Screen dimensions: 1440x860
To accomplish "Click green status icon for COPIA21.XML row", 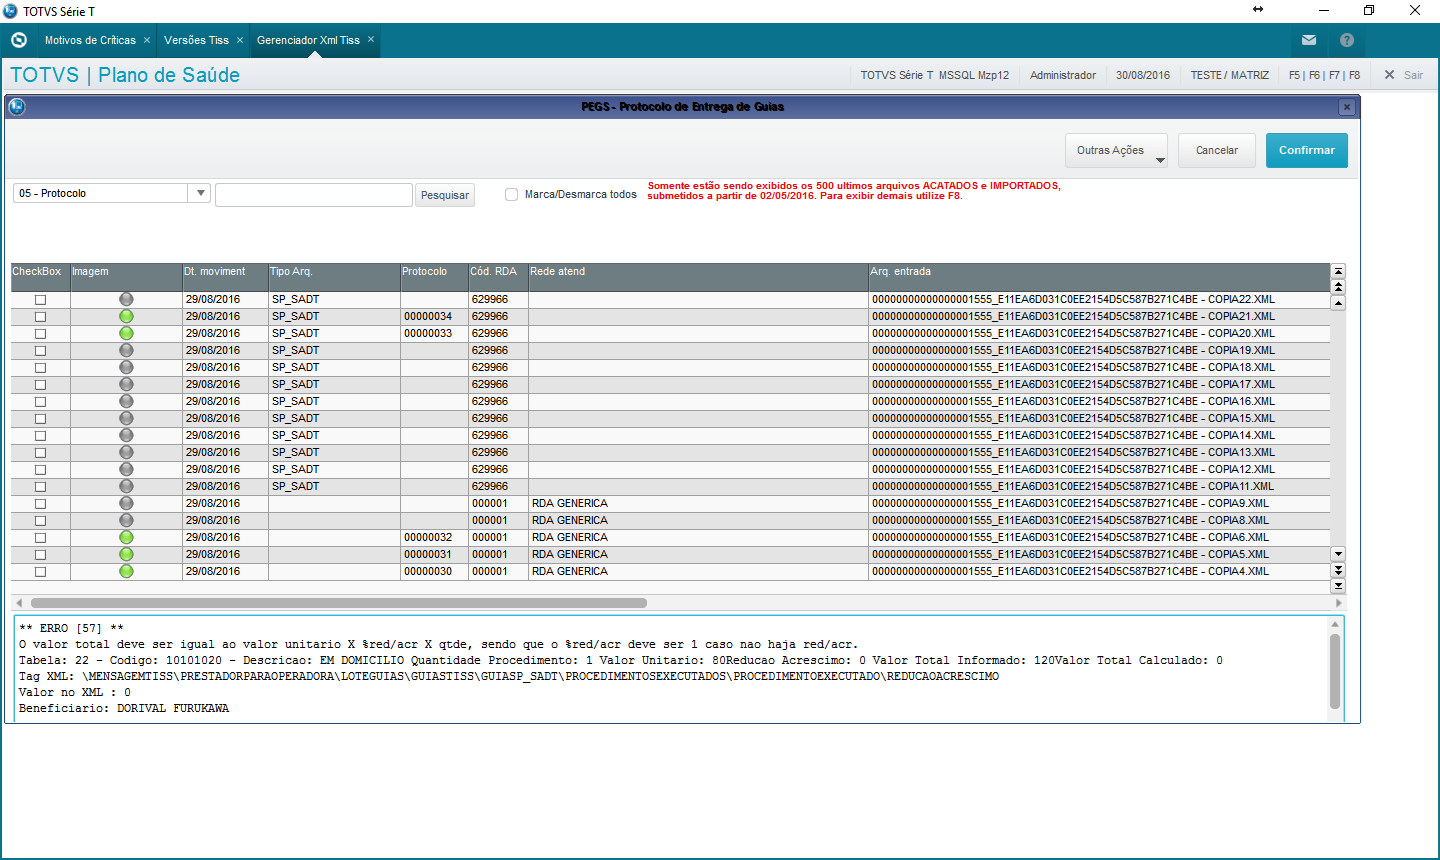I will [x=126, y=316].
